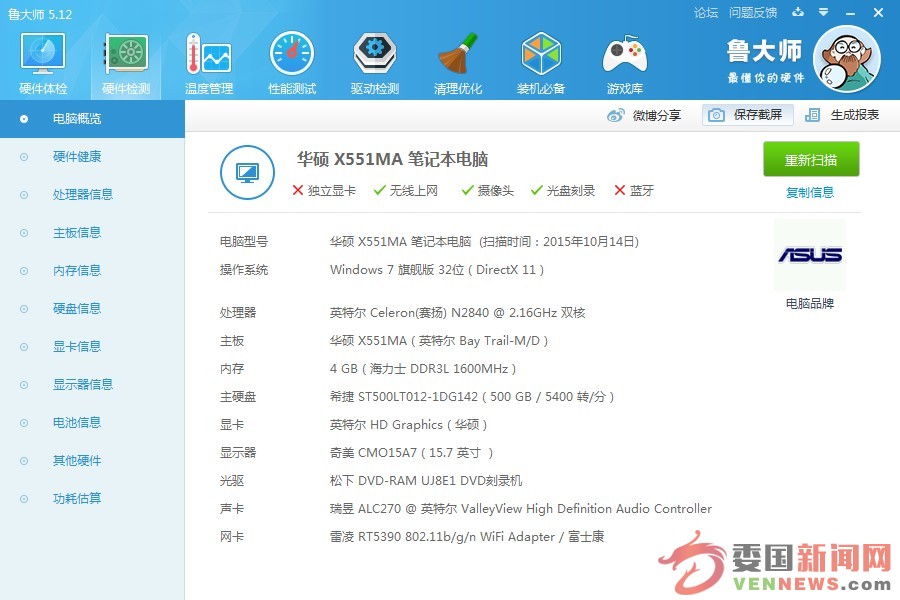Click the 雷凌 RT5390 WiFi adapter value
This screenshot has height=600, width=900.
[467, 537]
